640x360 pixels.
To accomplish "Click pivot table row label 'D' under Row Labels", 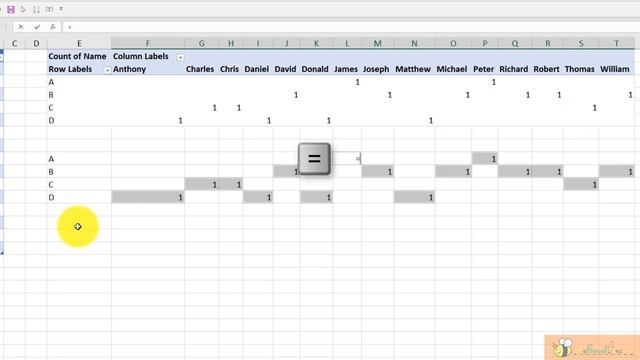I will click(51, 120).
